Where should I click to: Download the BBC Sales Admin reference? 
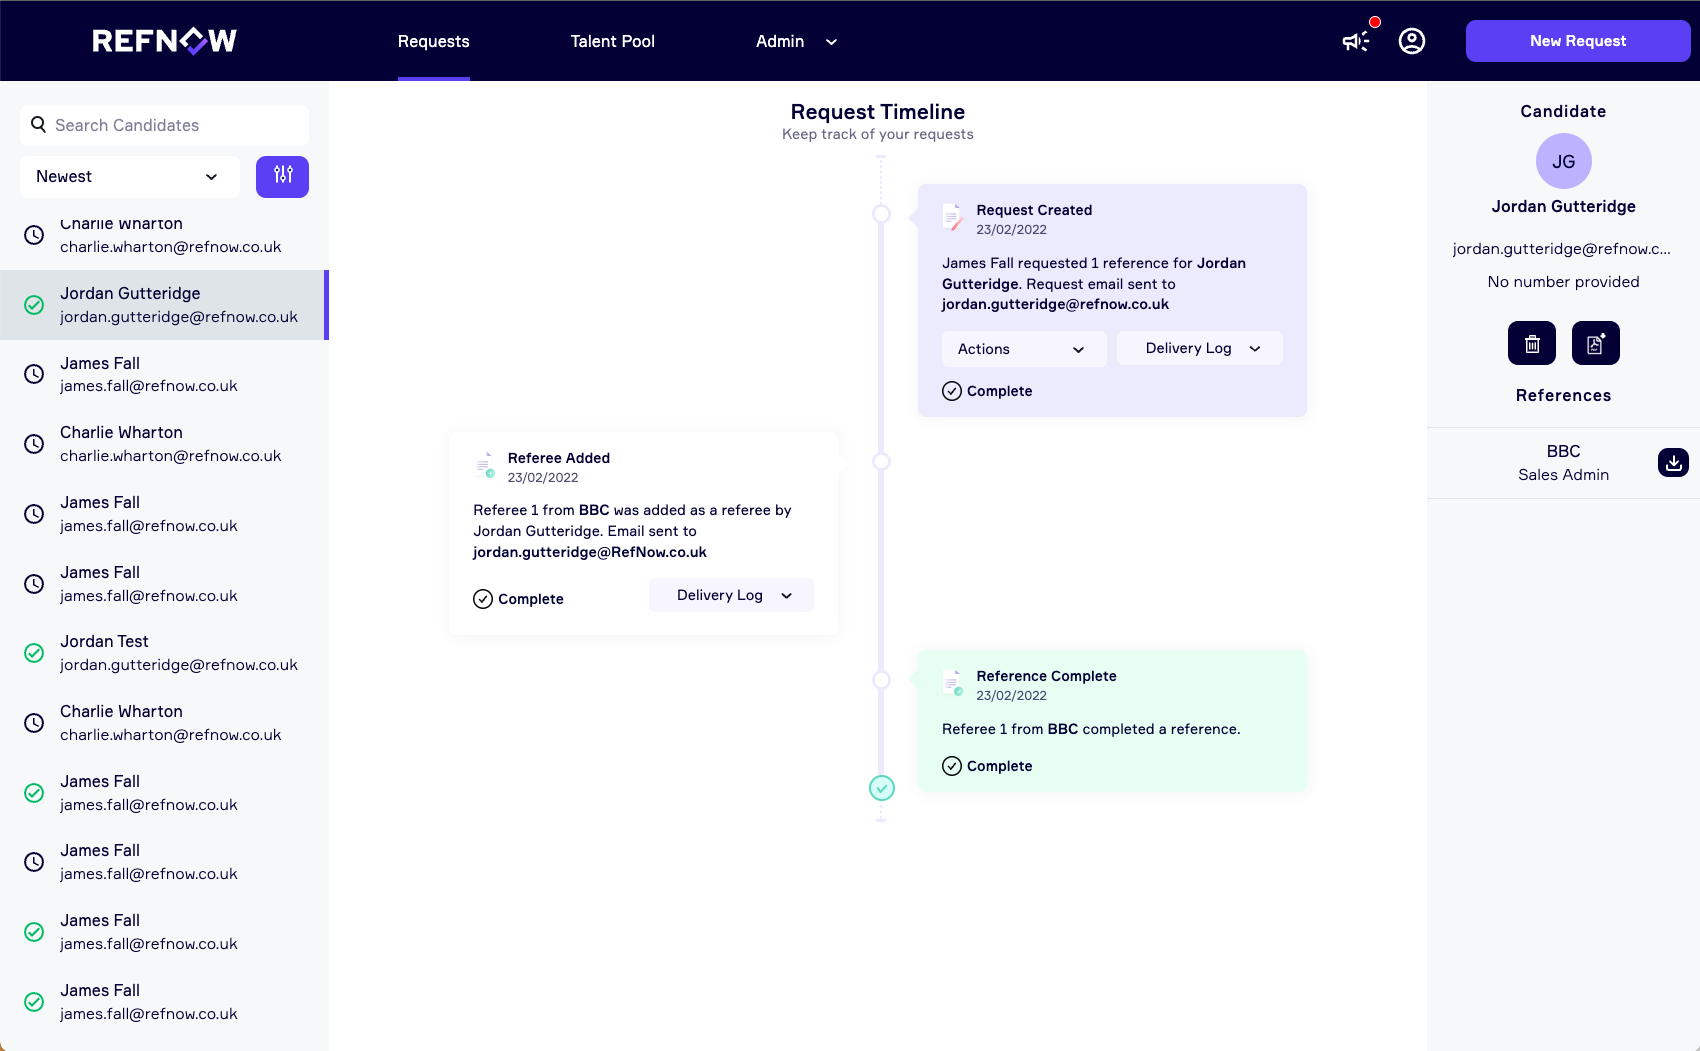[1672, 462]
